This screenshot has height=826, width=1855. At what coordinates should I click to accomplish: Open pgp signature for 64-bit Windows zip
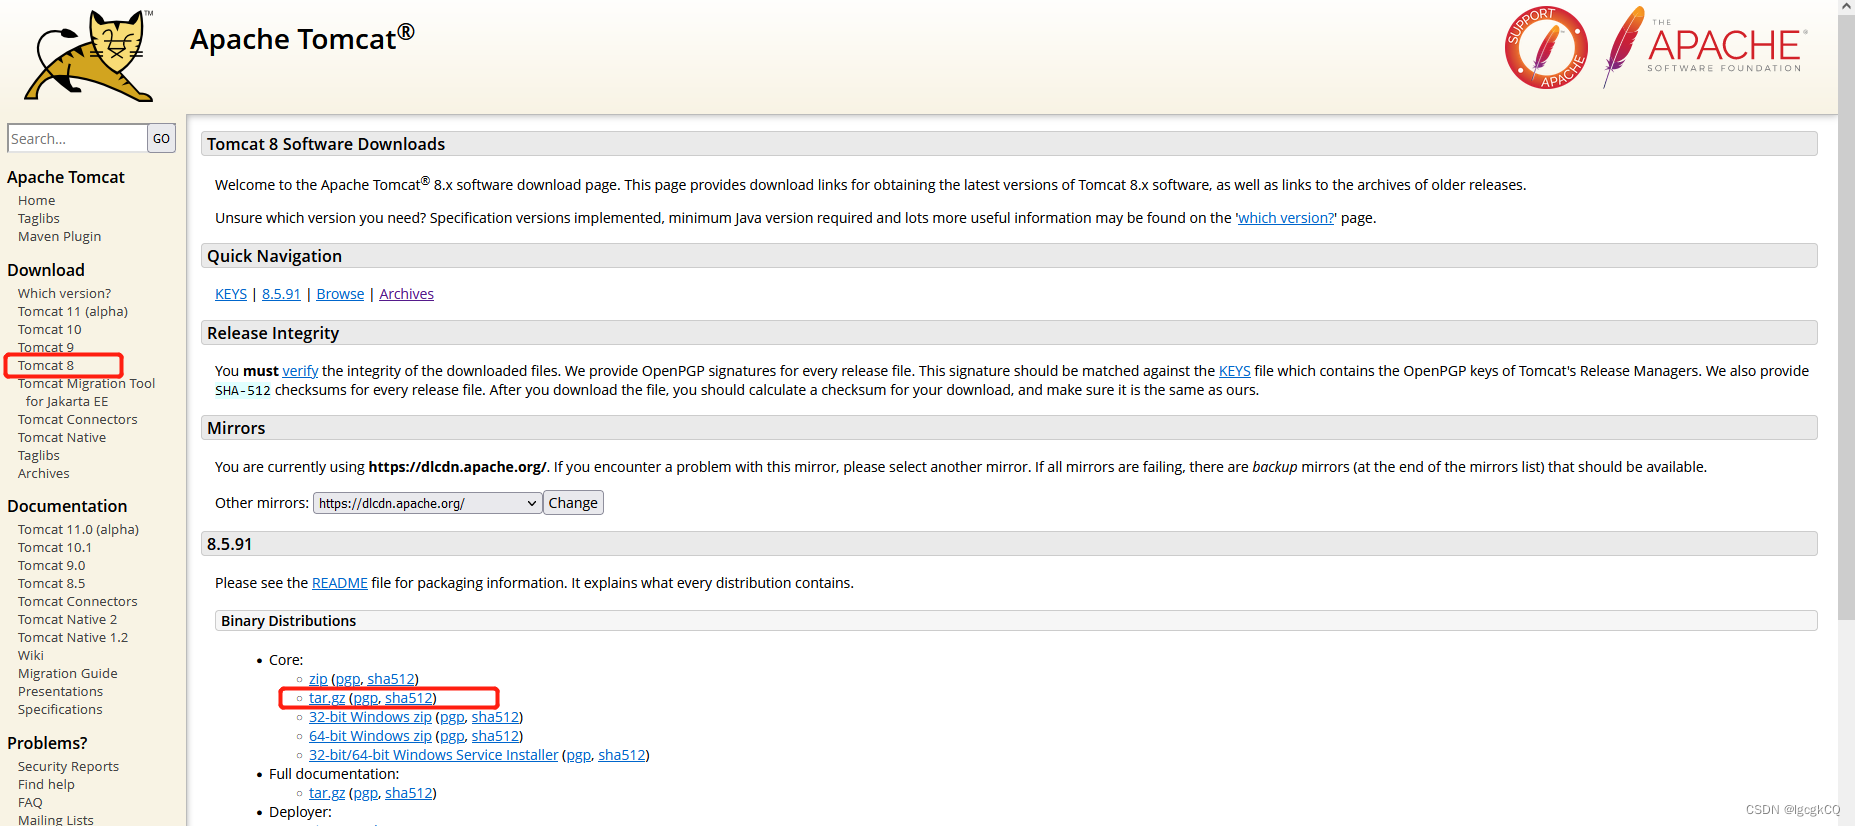pyautogui.click(x=452, y=736)
